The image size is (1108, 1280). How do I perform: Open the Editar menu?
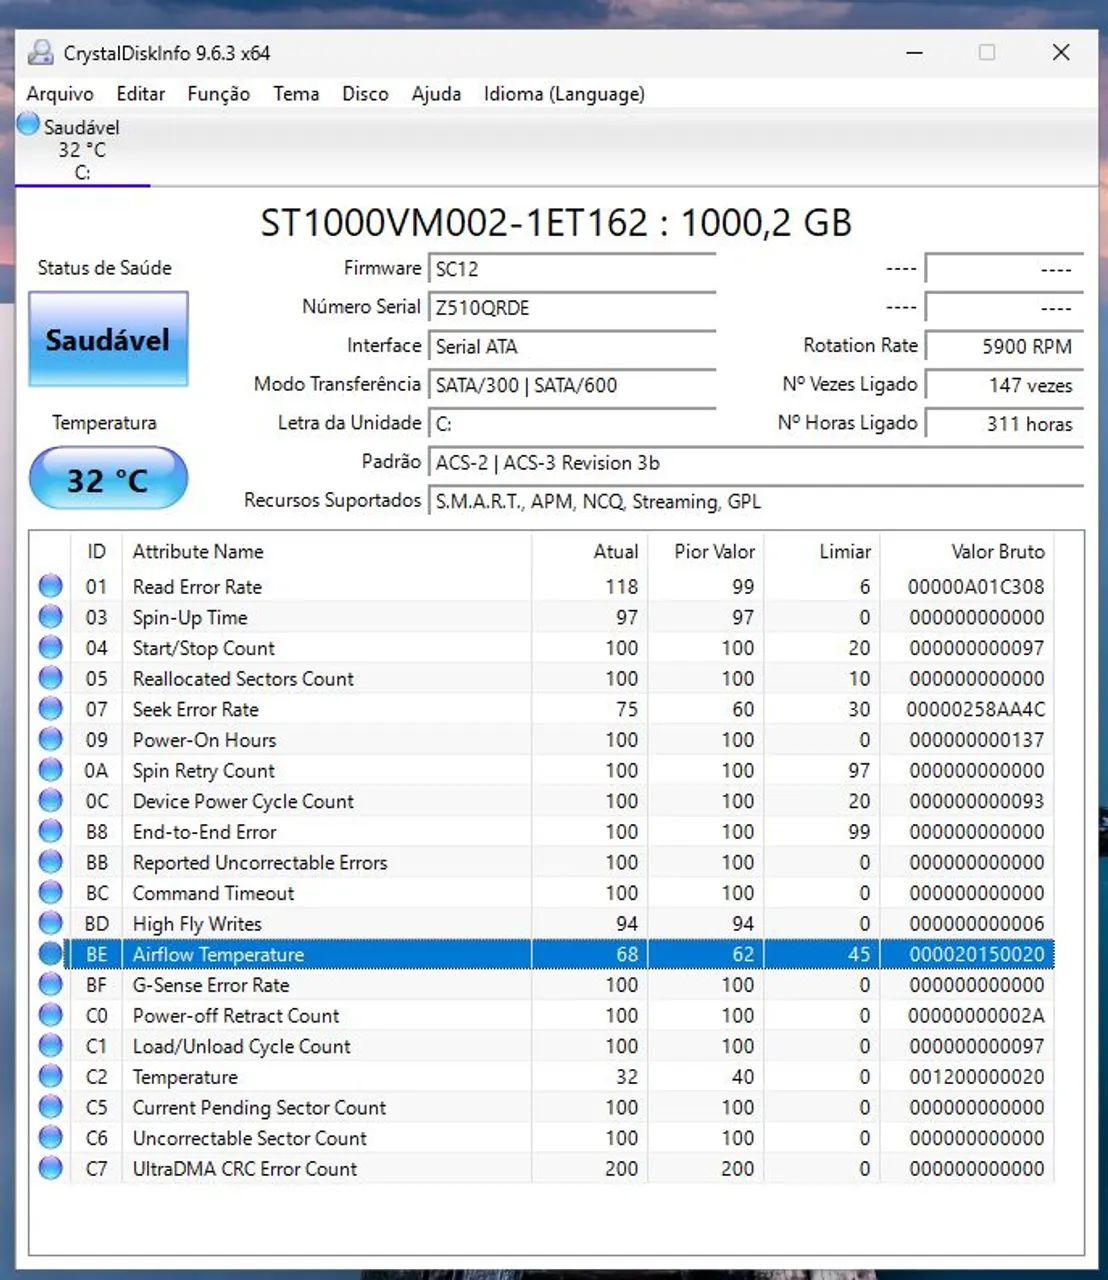140,94
